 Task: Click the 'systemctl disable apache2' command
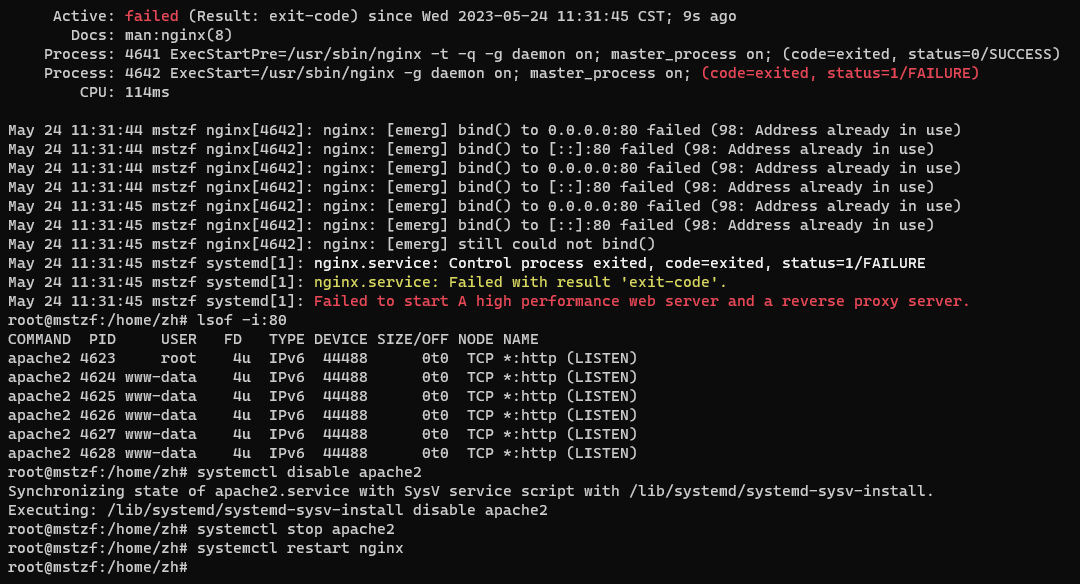tap(309, 472)
